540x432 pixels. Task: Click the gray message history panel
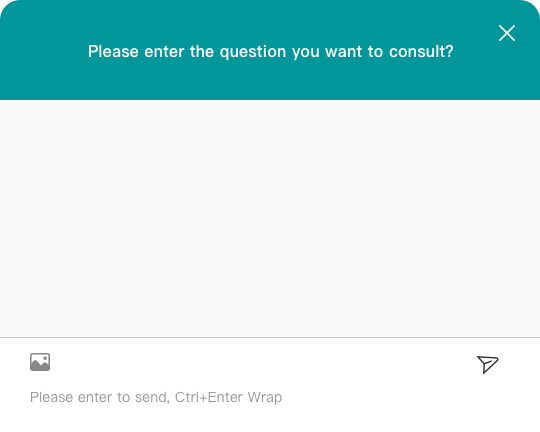point(270,218)
